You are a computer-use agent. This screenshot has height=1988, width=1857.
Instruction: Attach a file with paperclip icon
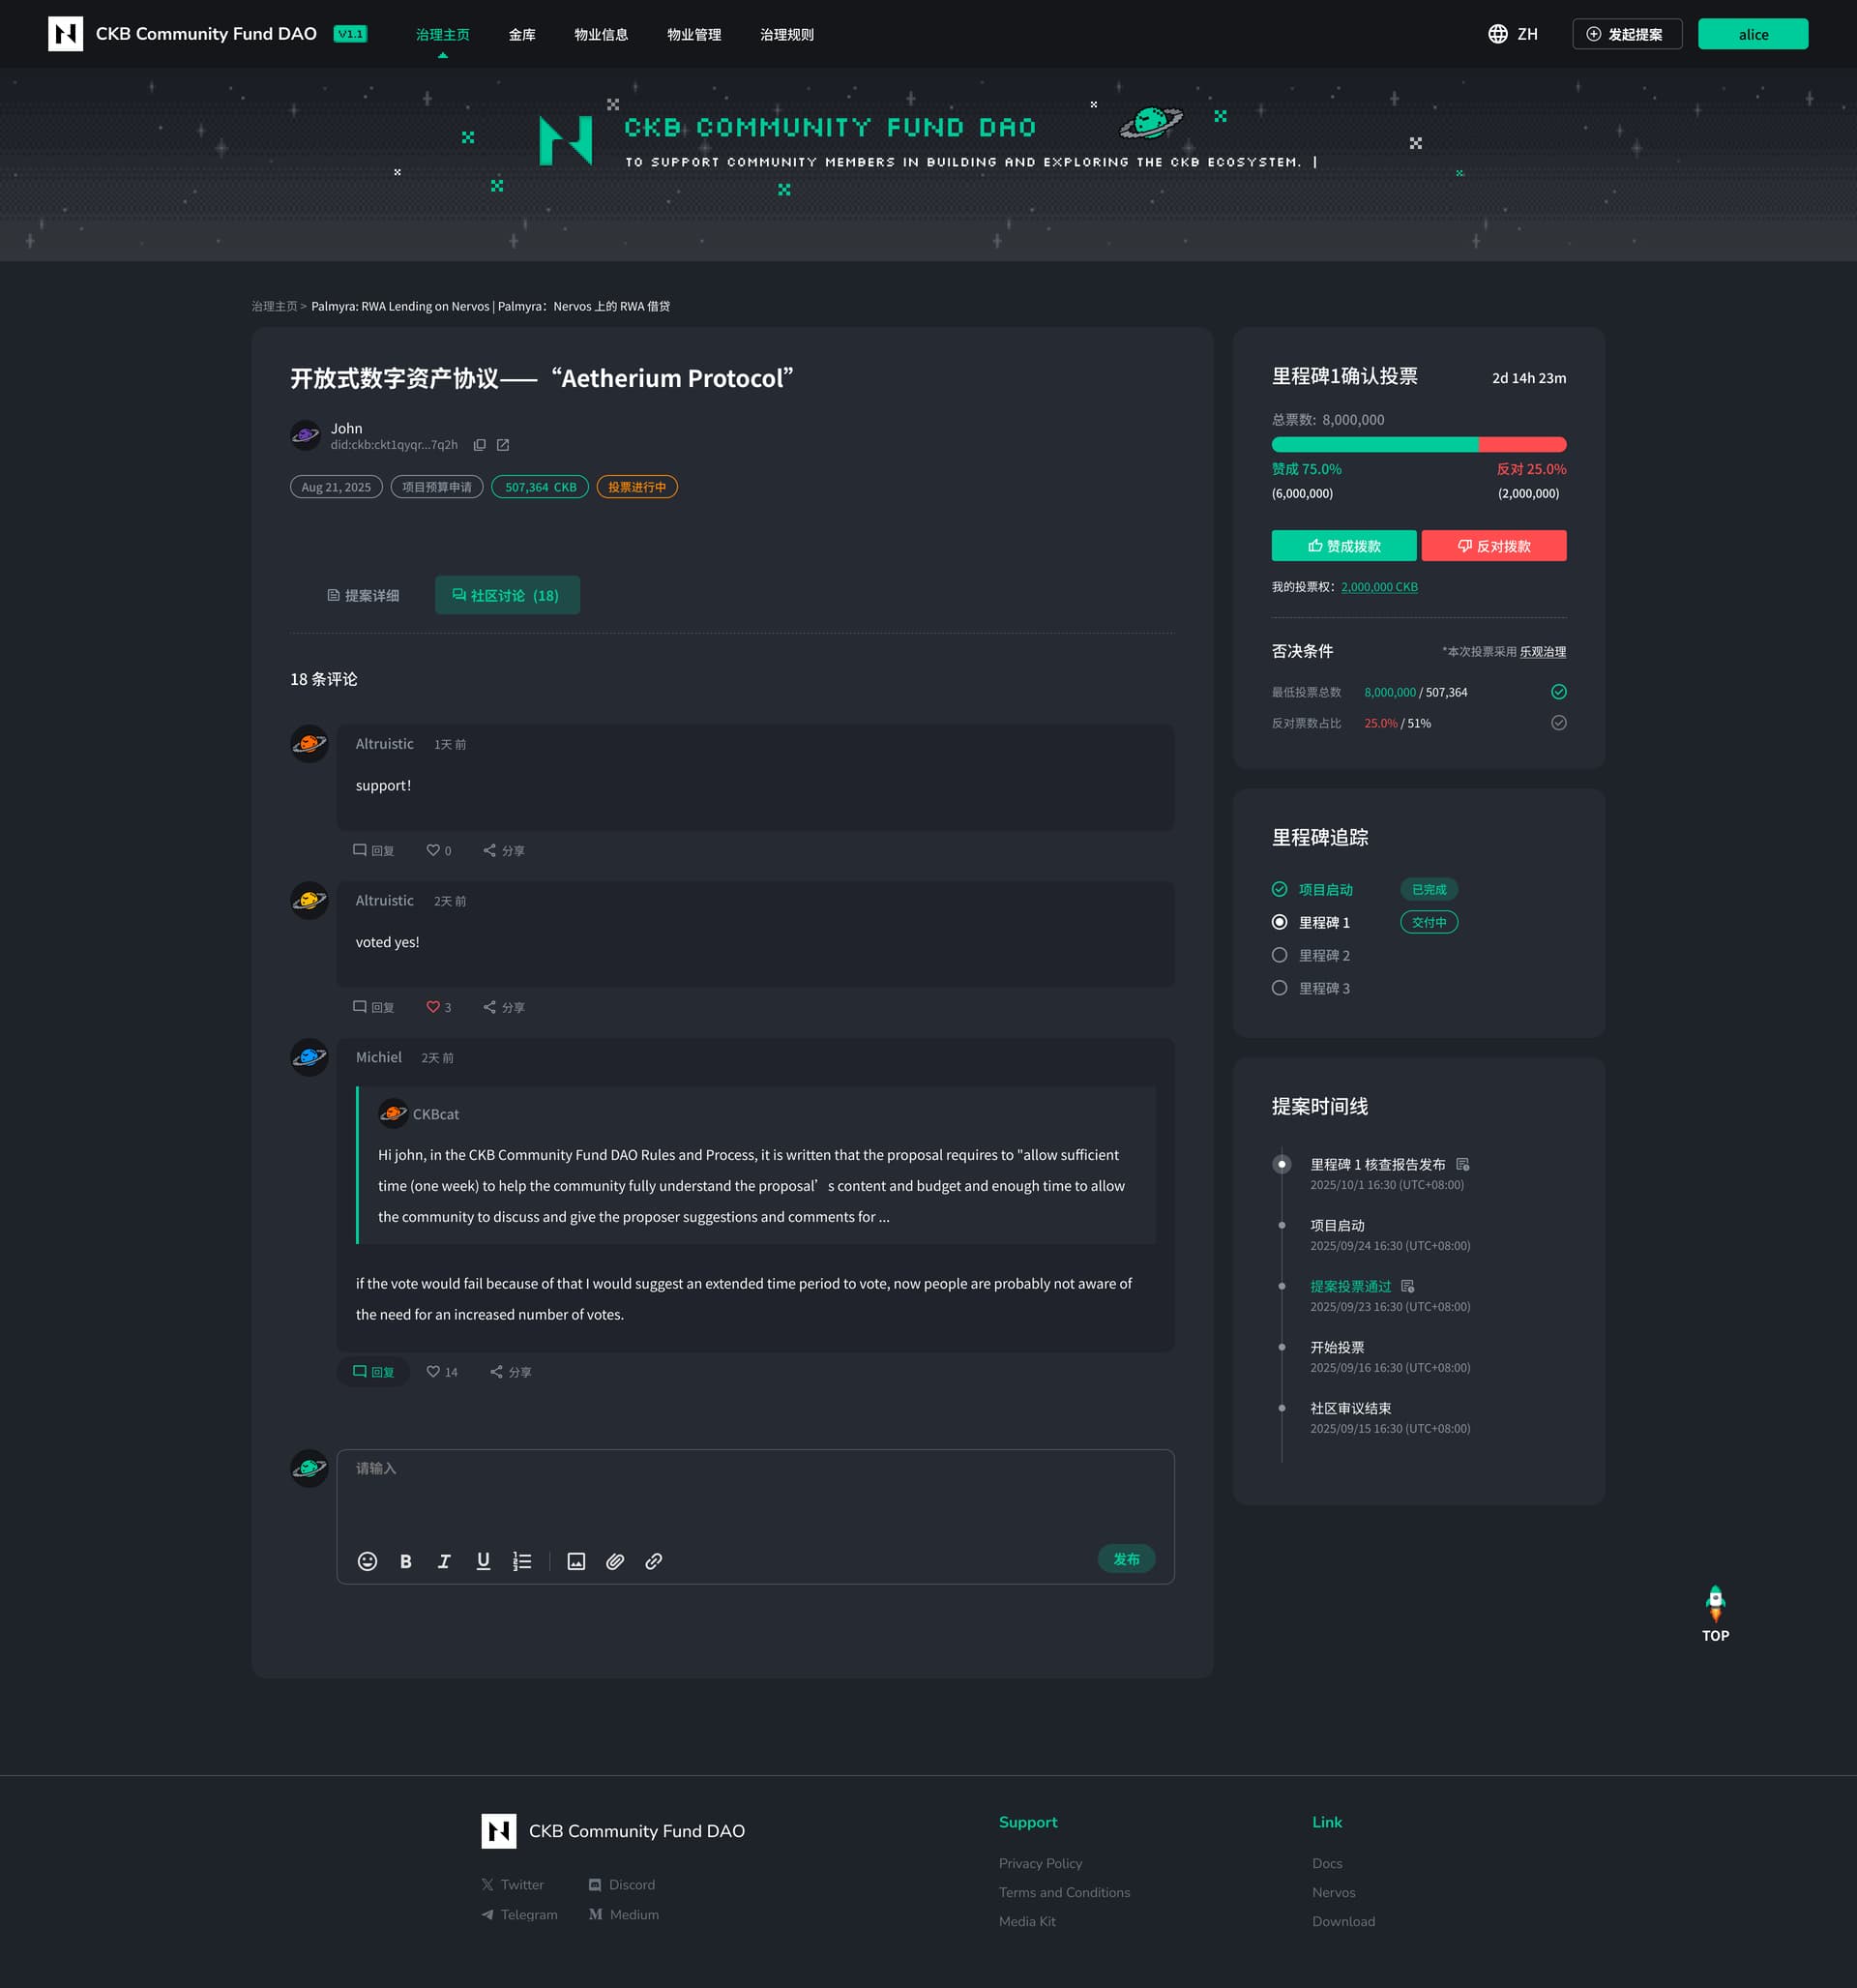click(615, 1561)
